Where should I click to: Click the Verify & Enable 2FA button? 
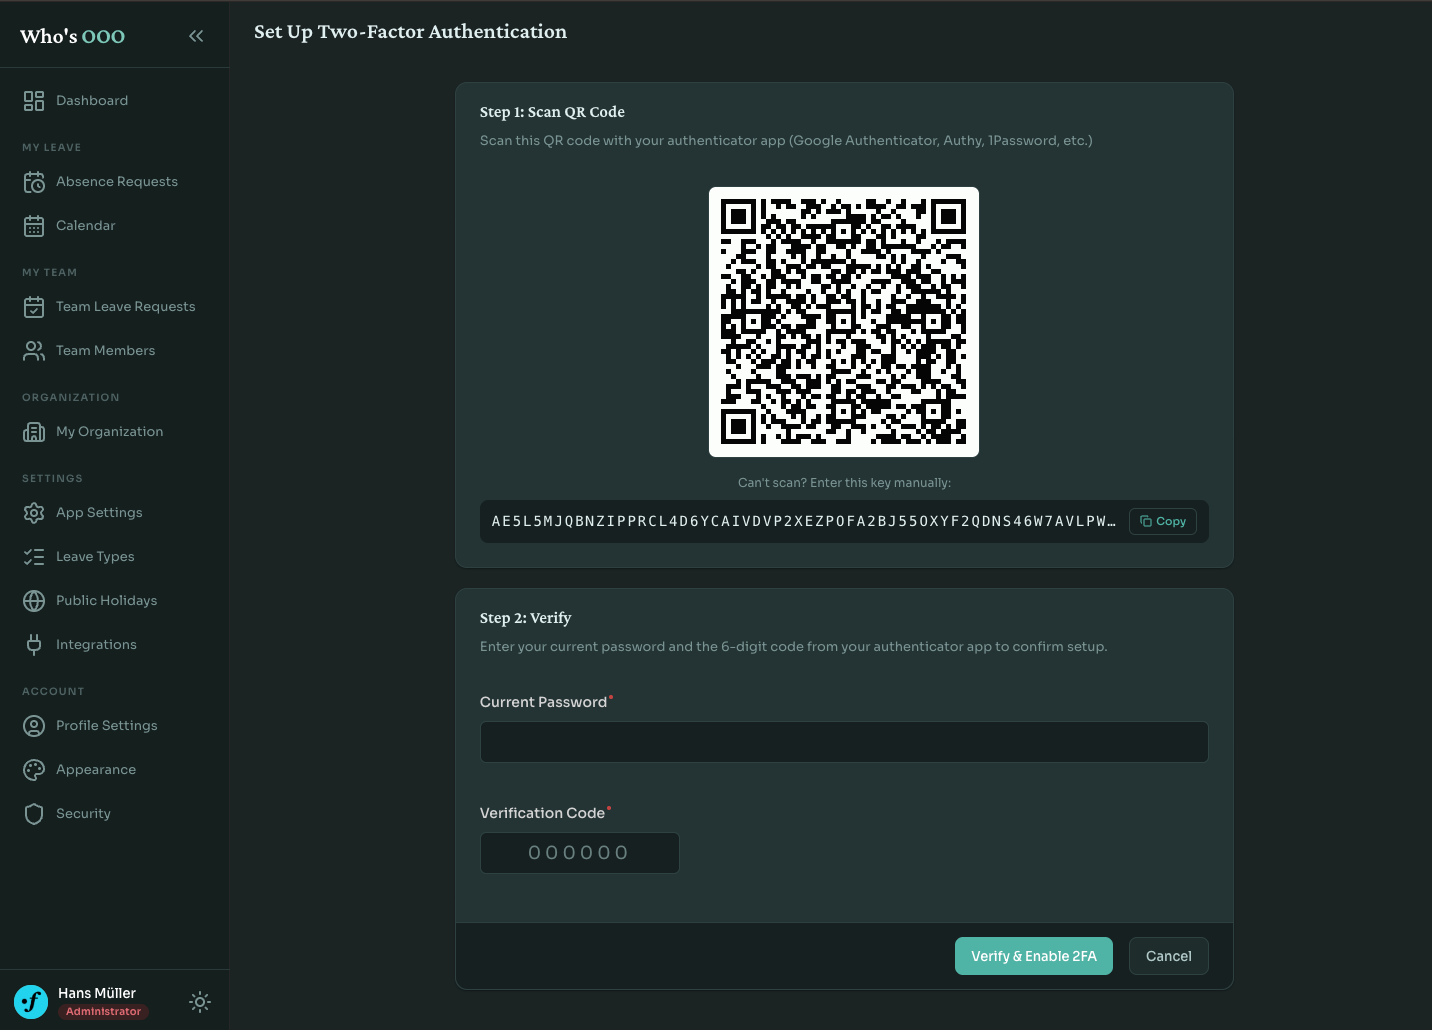[x=1034, y=956]
